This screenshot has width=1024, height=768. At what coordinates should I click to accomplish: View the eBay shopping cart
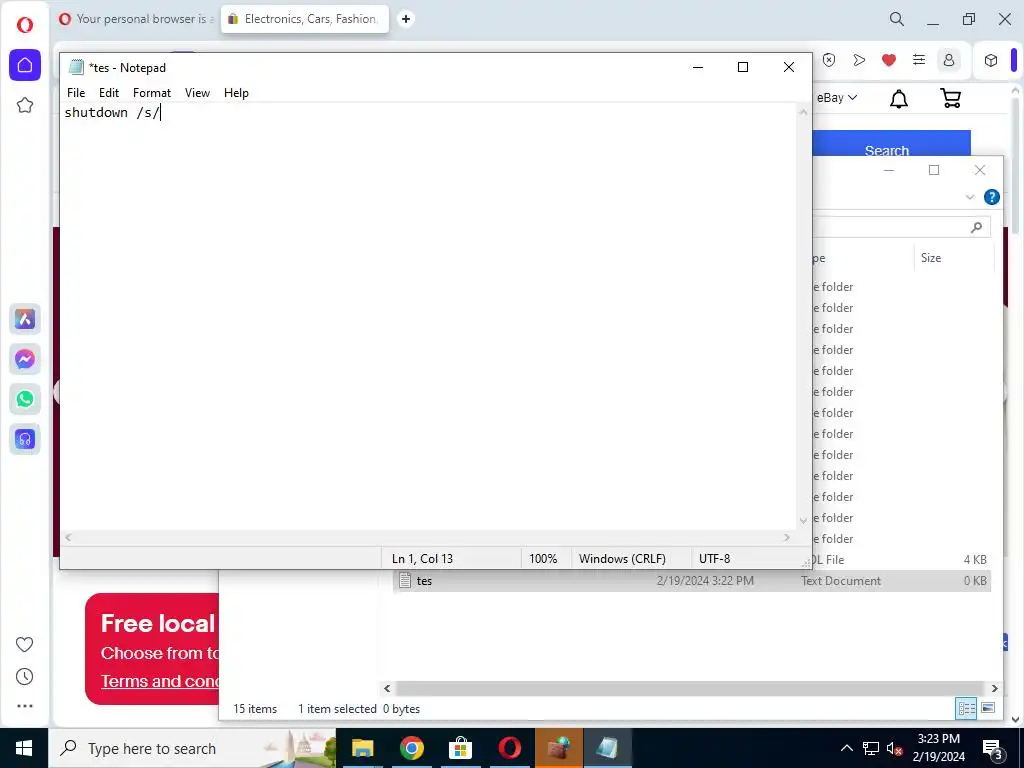[x=951, y=98]
